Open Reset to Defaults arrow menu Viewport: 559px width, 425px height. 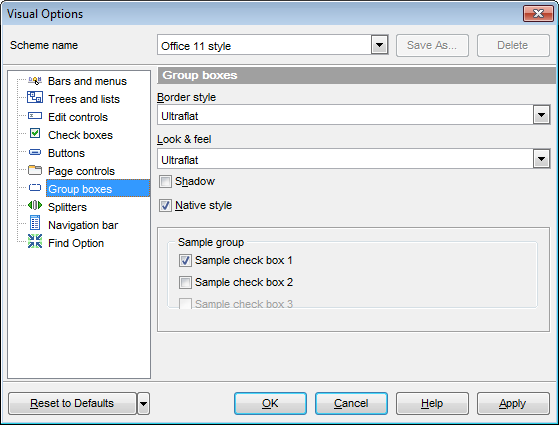pos(143,404)
